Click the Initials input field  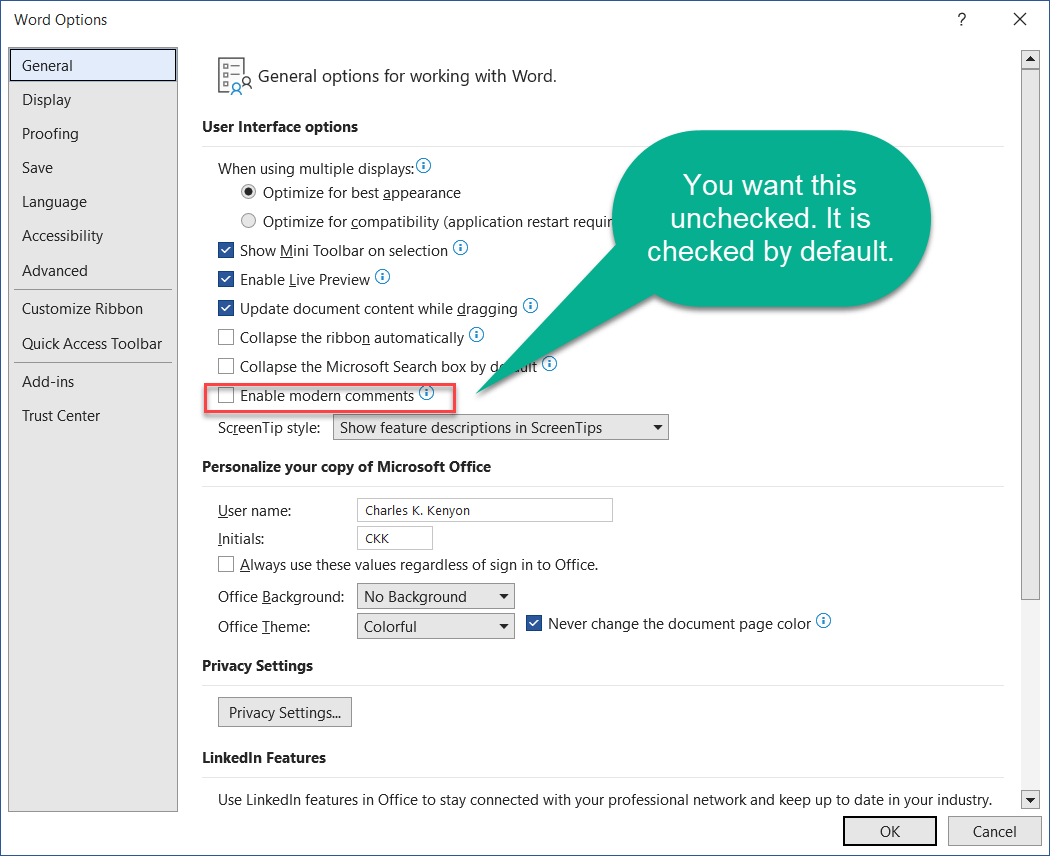(395, 538)
